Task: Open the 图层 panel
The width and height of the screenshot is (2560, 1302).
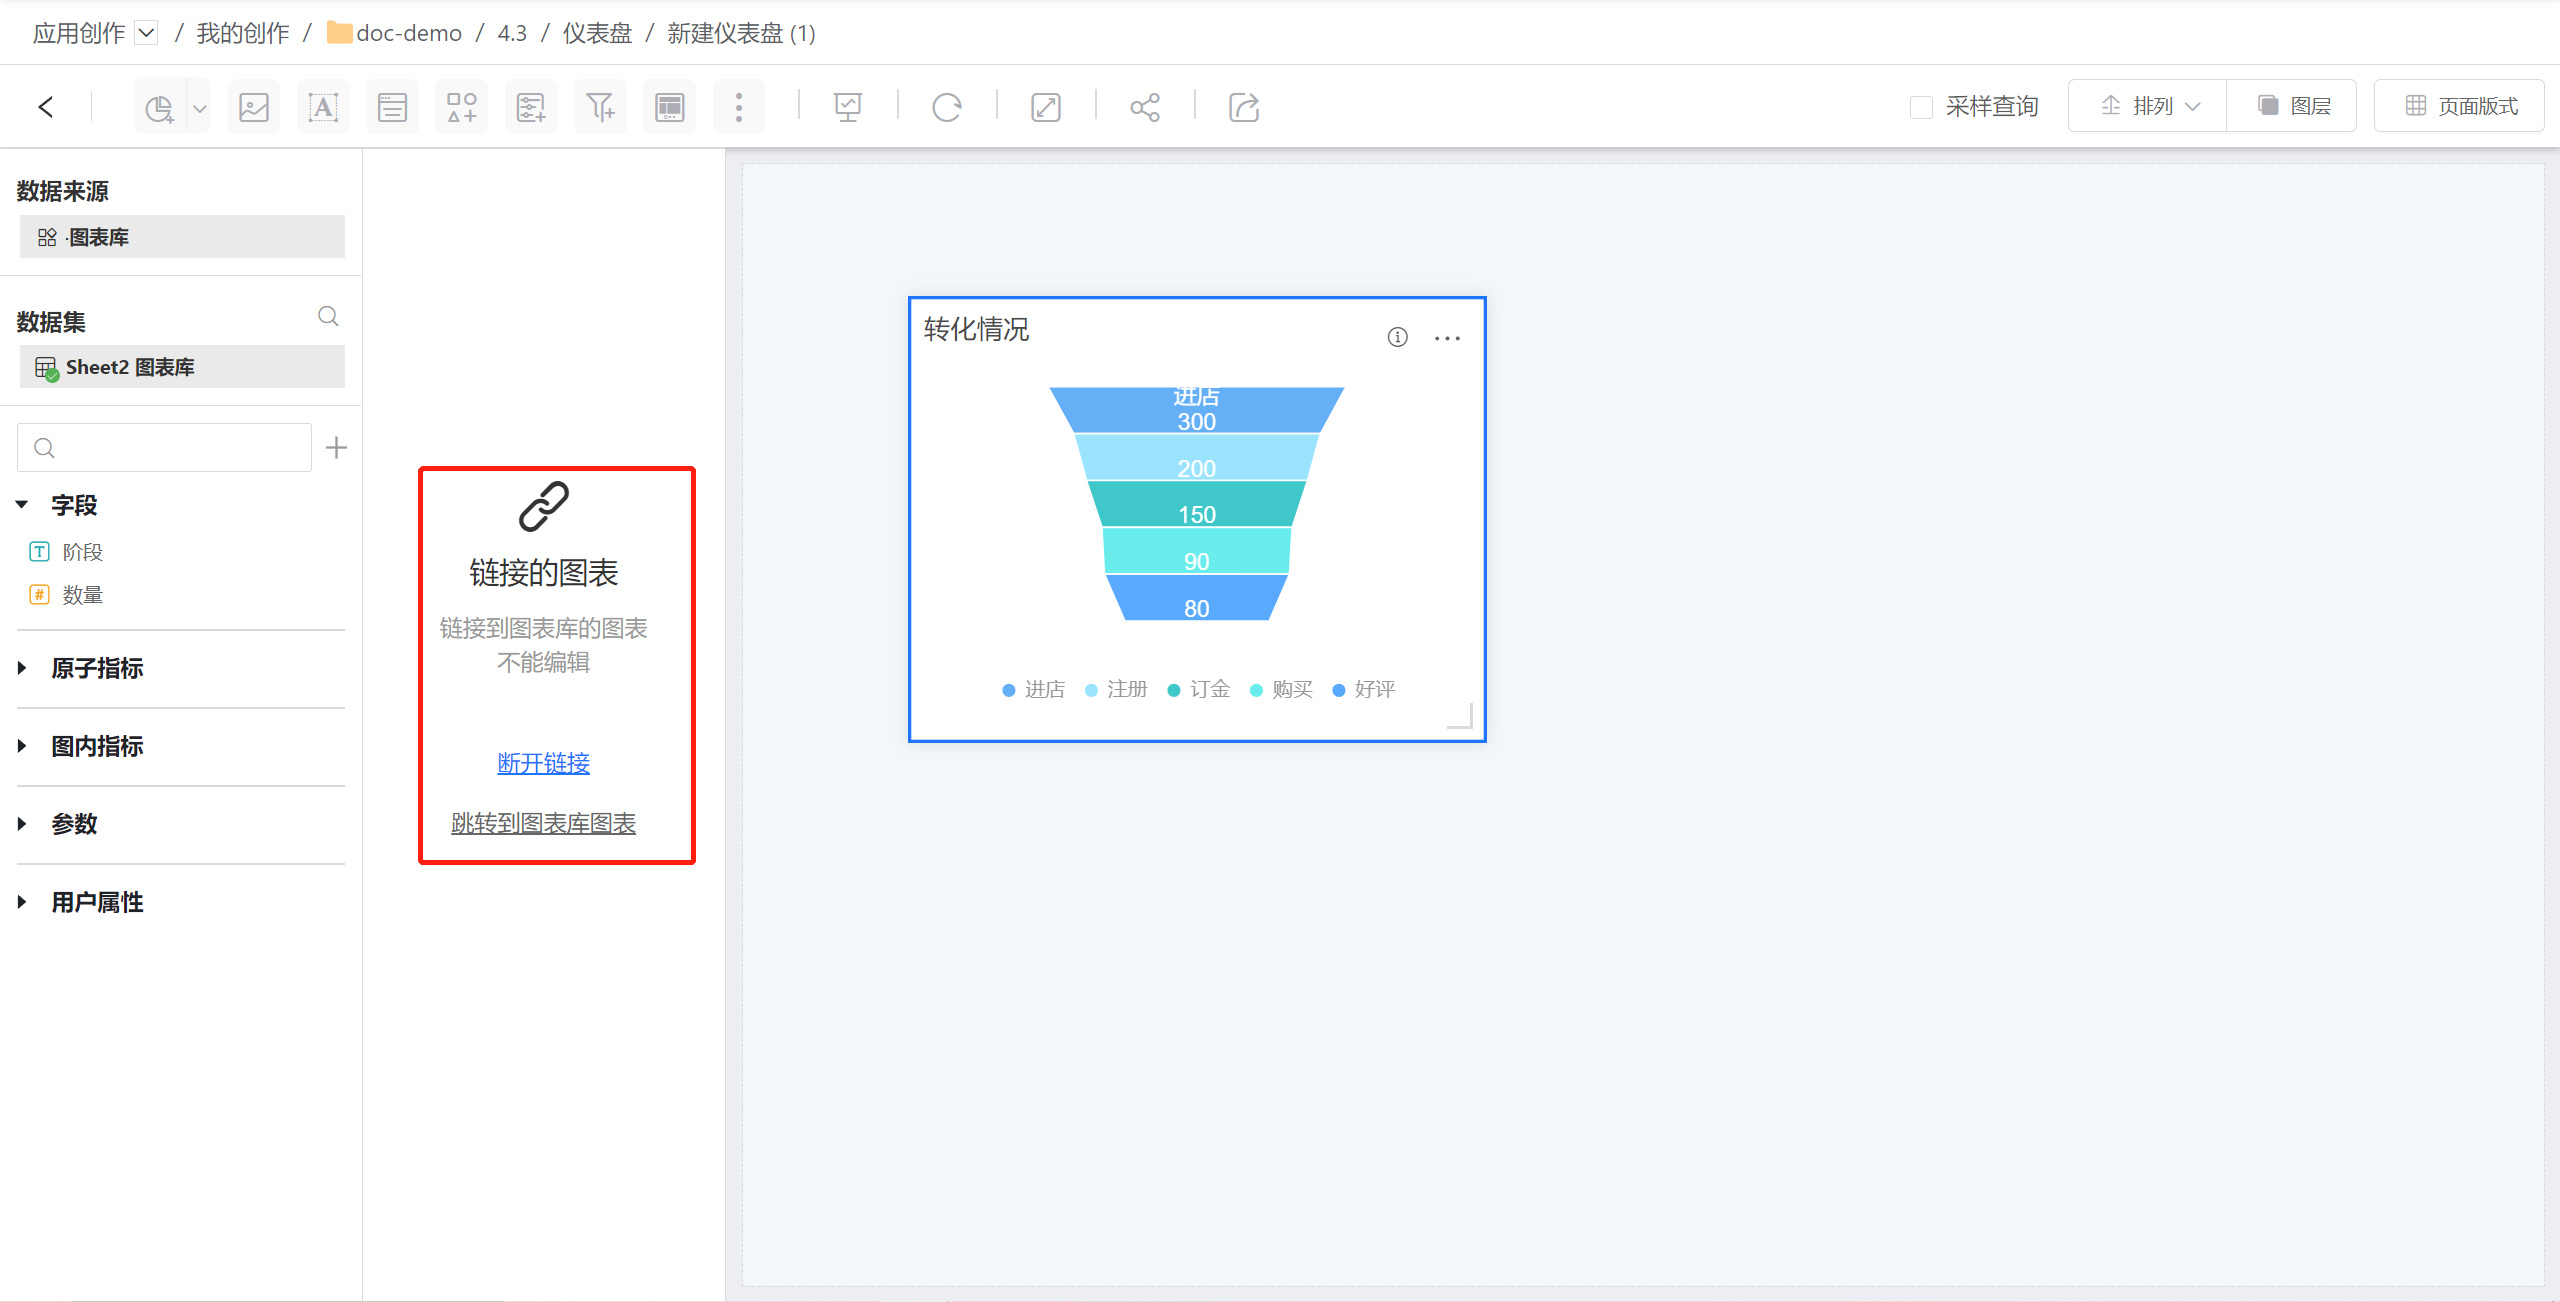Action: [x=2292, y=106]
